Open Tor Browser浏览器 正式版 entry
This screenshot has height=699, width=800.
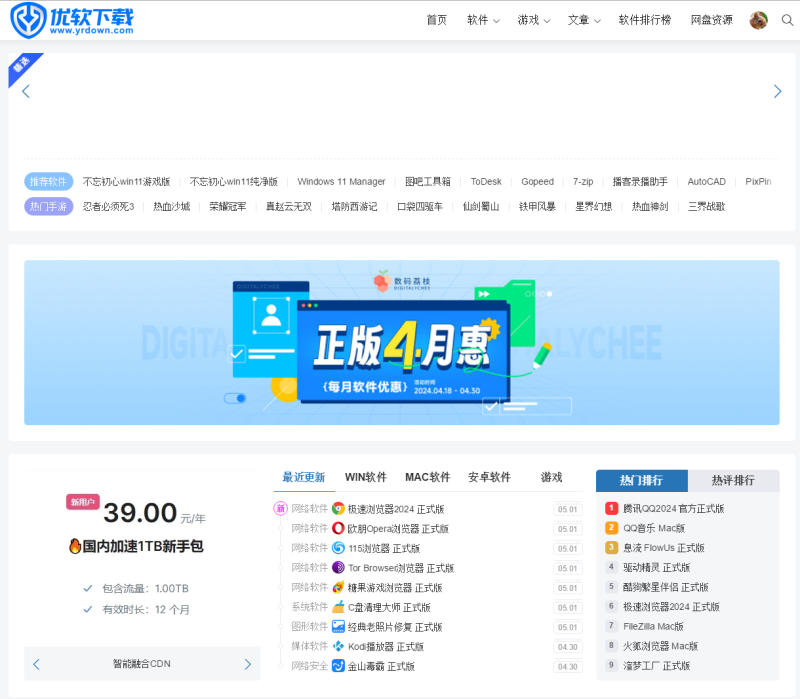[x=401, y=568]
